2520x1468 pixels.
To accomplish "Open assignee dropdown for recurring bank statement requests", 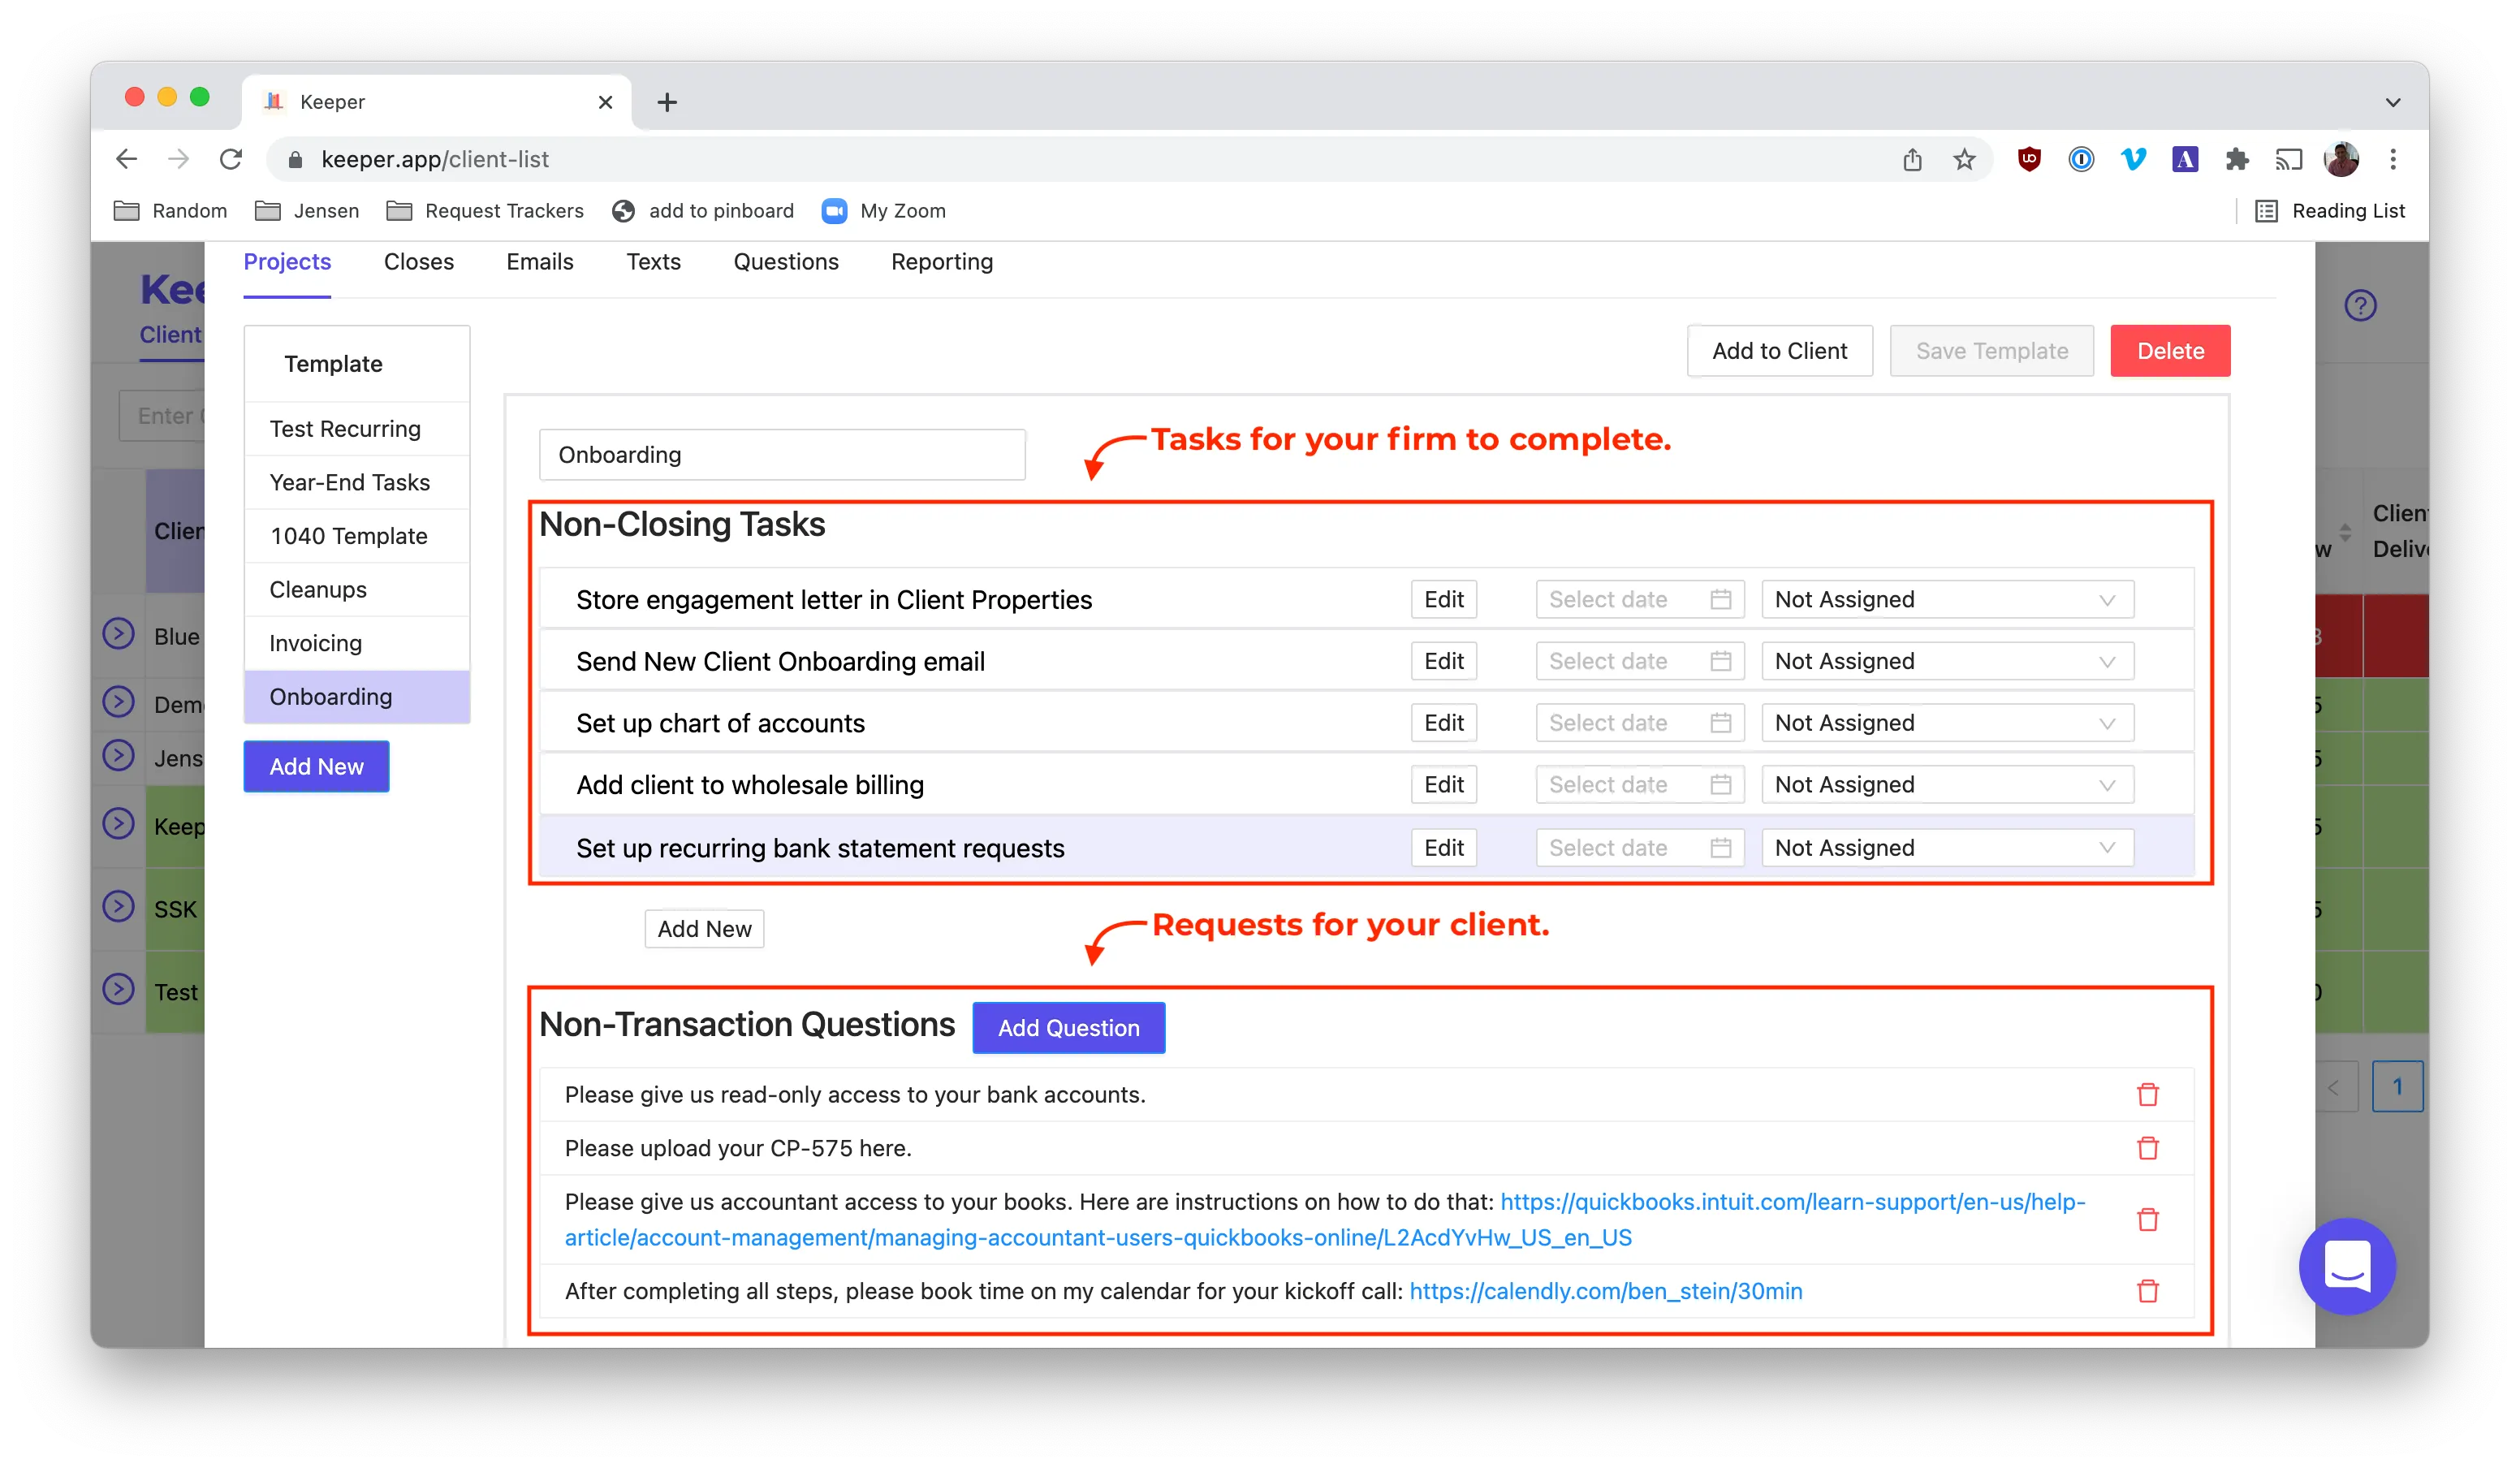I will [1947, 848].
